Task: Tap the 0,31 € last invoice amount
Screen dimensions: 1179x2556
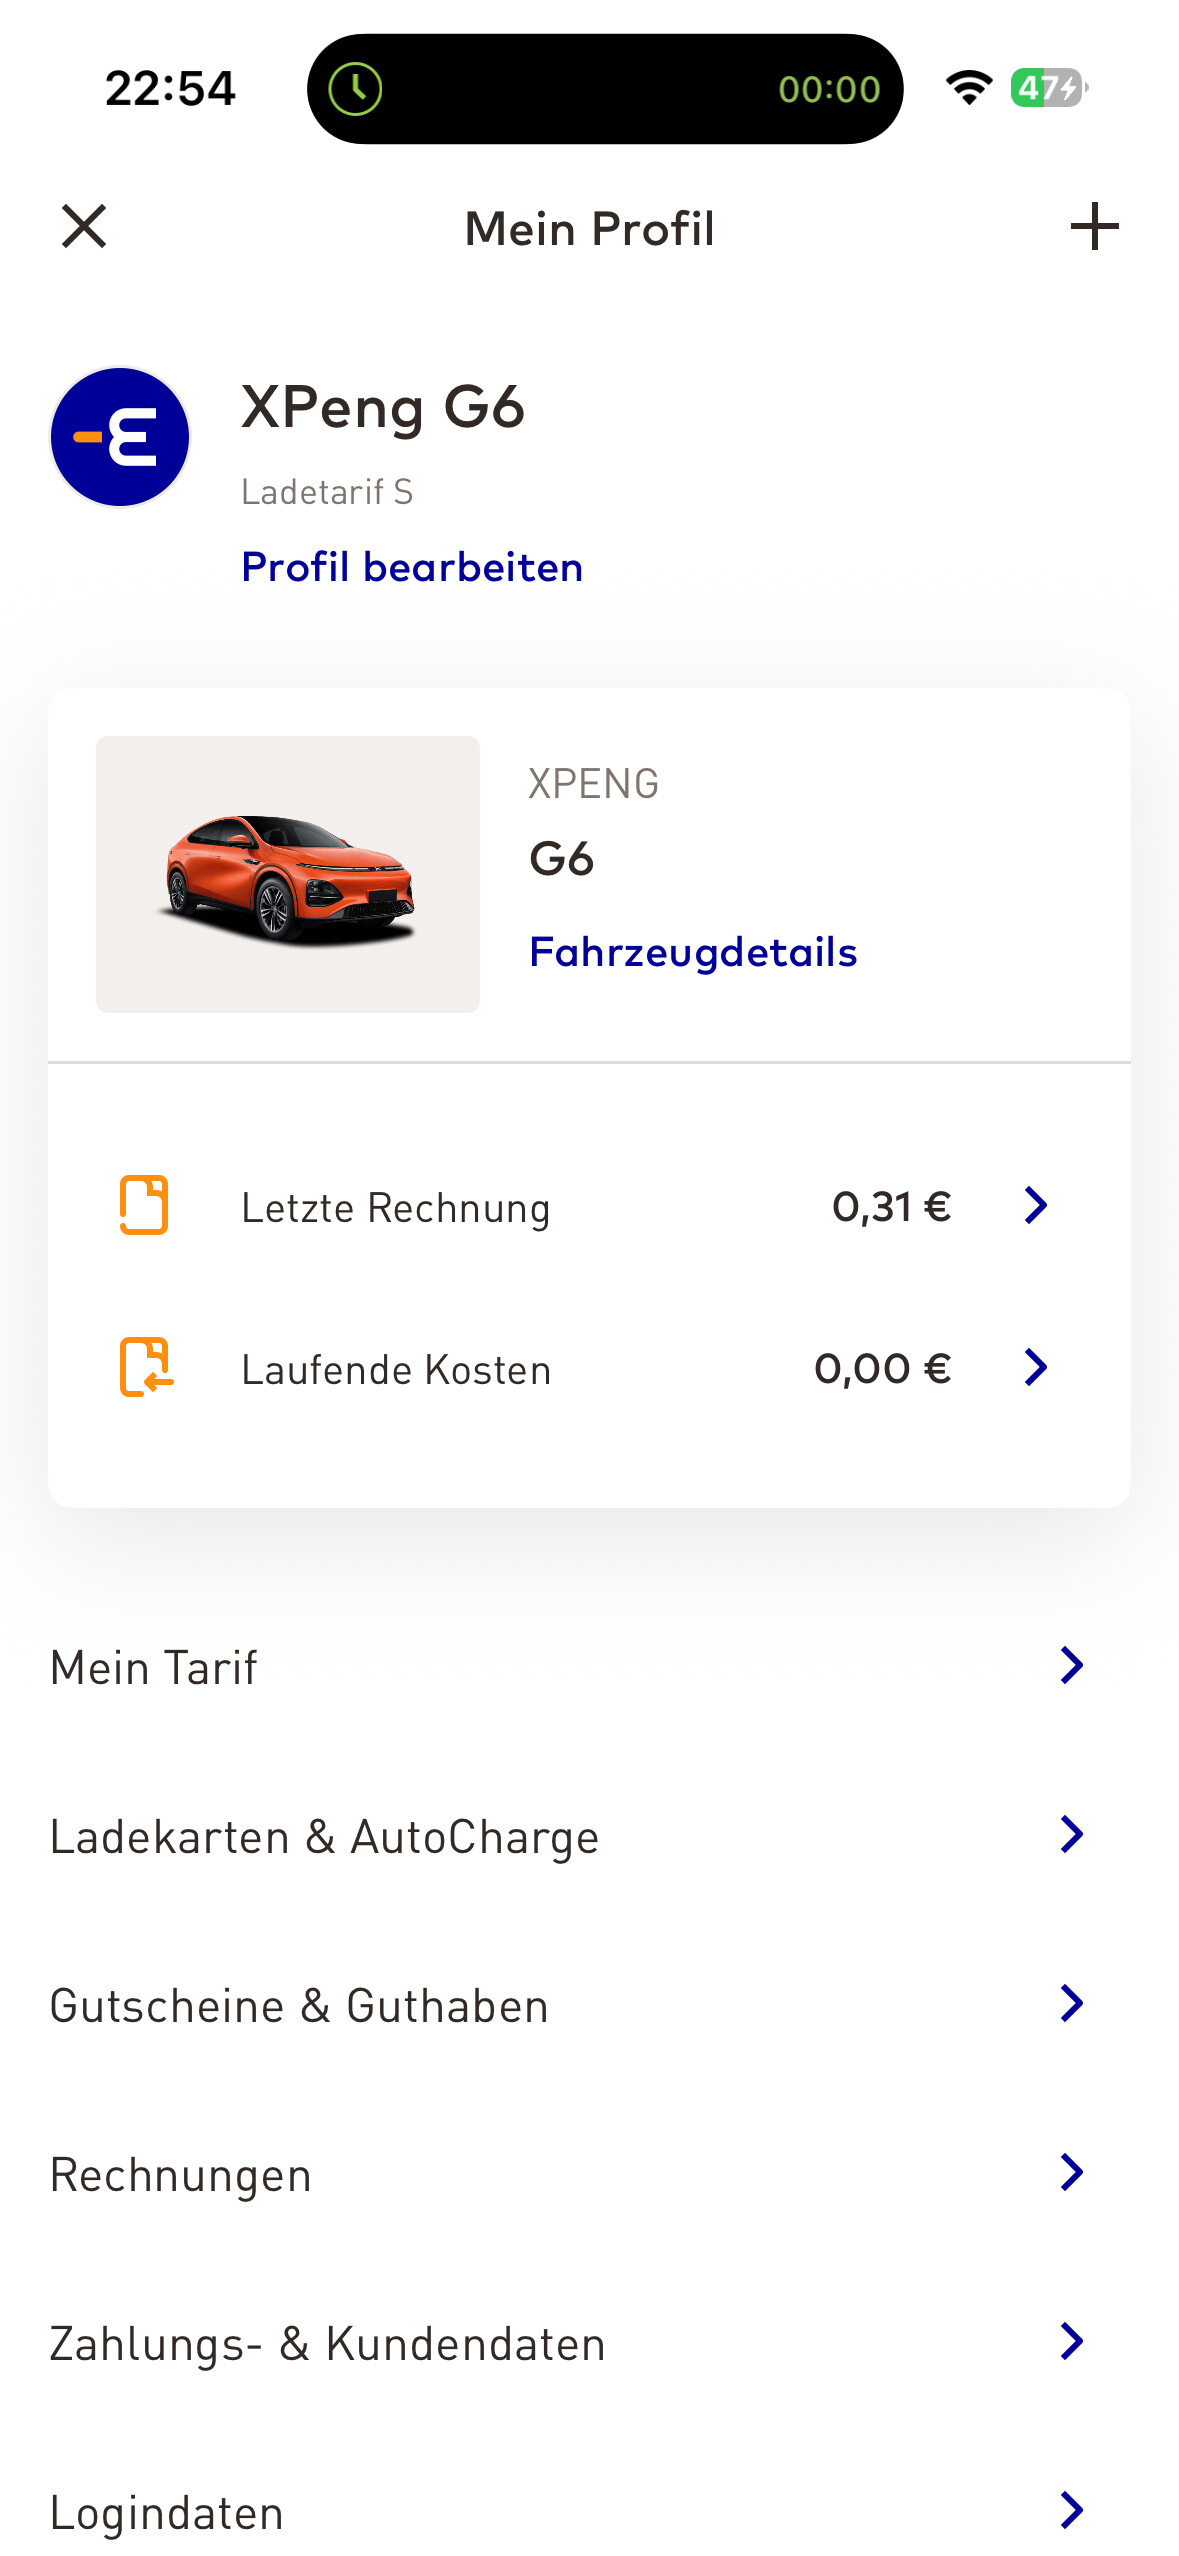Action: tap(891, 1206)
